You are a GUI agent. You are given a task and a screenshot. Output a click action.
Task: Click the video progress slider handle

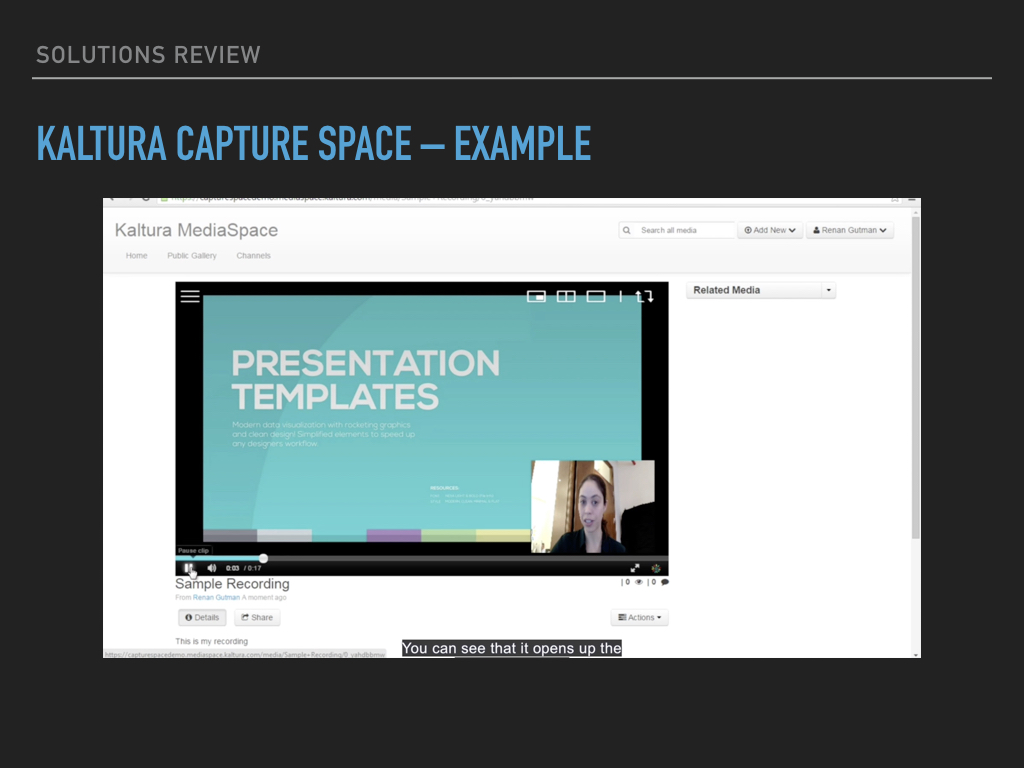coord(263,558)
